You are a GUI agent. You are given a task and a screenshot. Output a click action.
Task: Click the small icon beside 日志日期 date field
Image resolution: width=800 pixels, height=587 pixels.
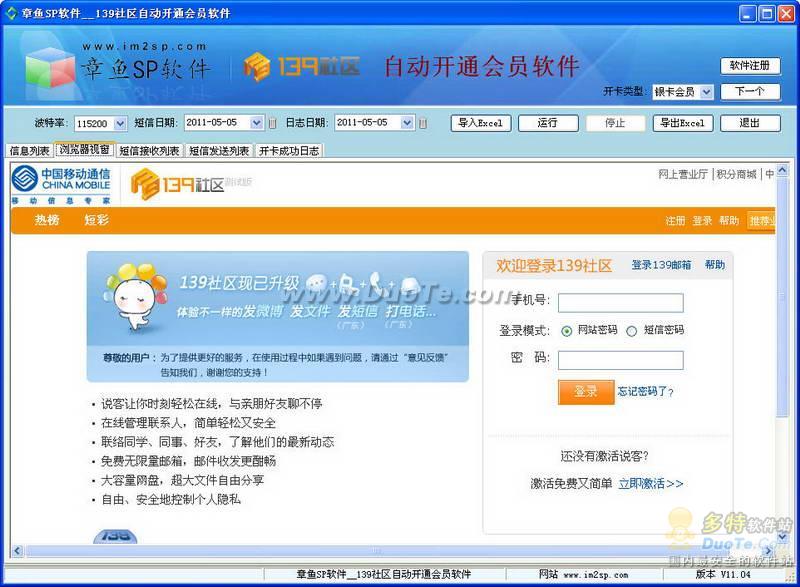(x=422, y=123)
